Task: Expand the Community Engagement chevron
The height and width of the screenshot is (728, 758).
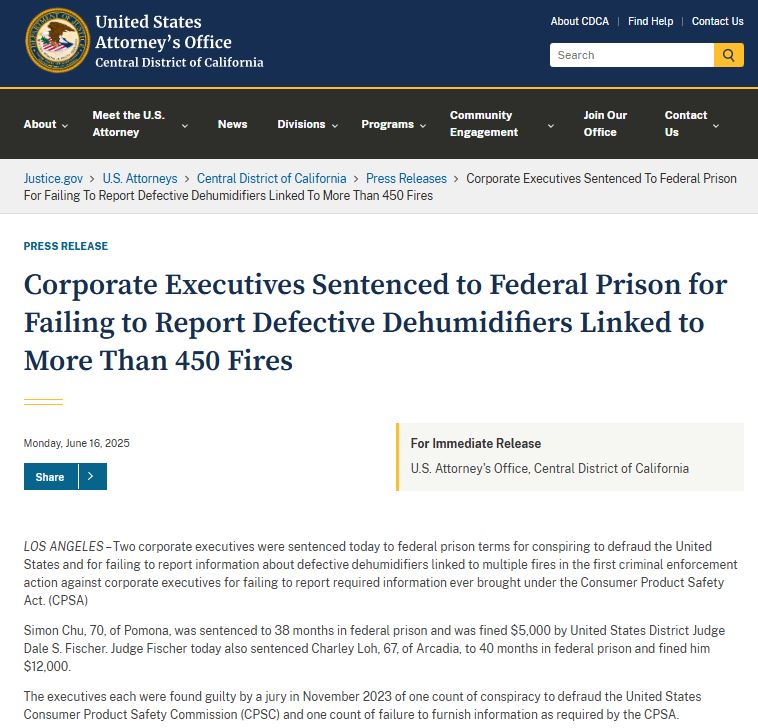Action: (551, 126)
